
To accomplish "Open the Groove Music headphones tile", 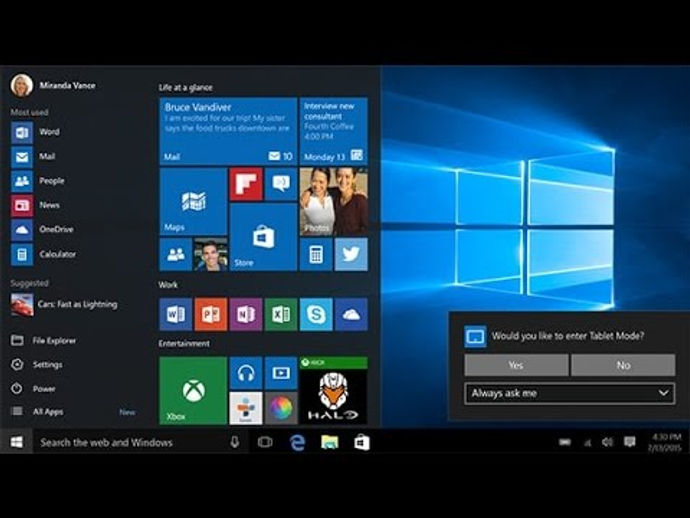I will [246, 373].
